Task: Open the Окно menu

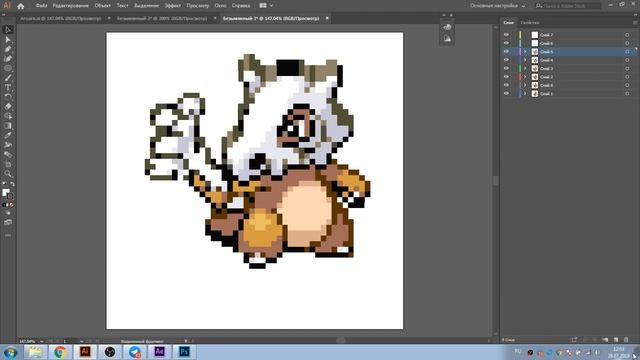Action: [x=220, y=6]
